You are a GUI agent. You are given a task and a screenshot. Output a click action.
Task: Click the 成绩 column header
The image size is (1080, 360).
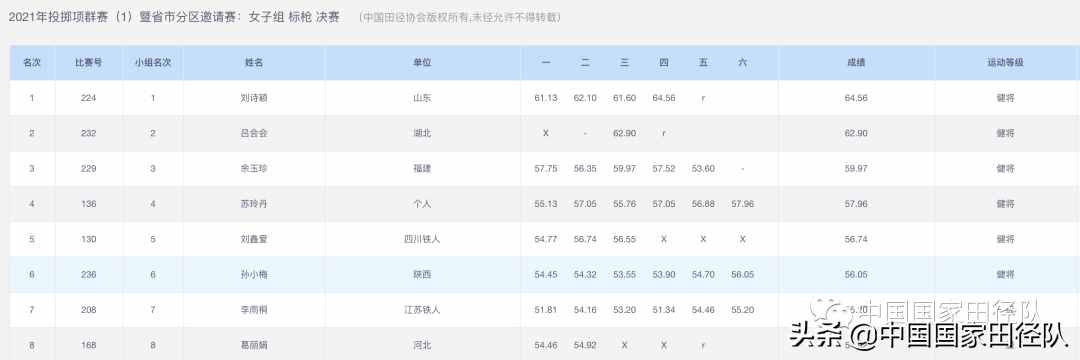pos(855,62)
